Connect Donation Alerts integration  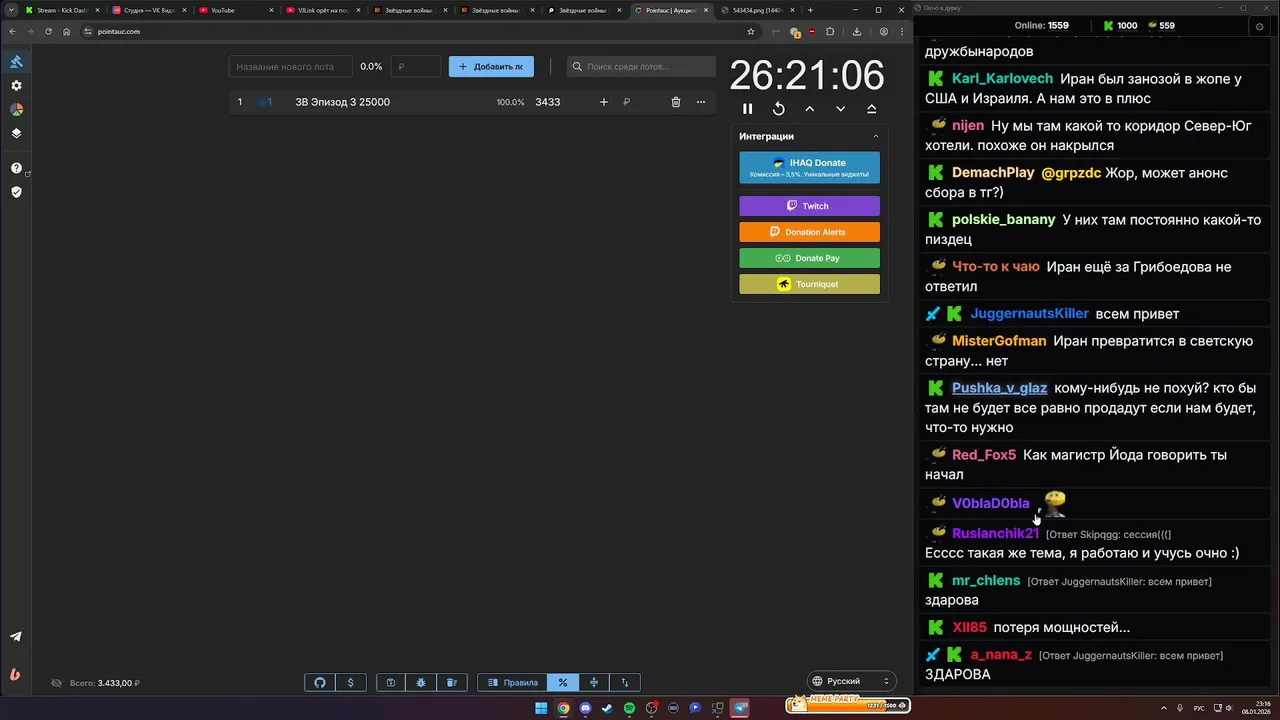[x=809, y=232]
